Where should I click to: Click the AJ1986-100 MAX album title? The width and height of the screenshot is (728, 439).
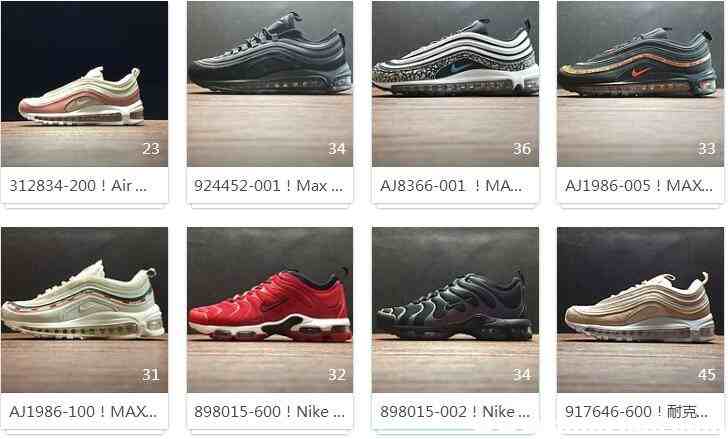point(83,412)
